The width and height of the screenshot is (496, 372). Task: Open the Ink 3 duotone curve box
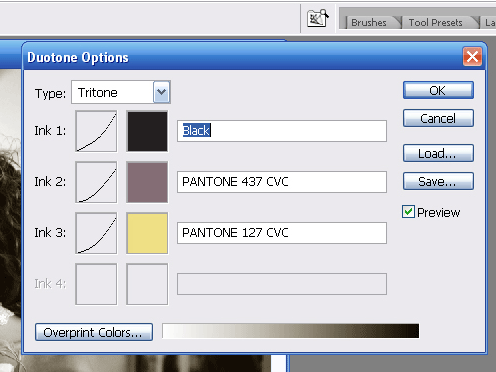coord(96,233)
